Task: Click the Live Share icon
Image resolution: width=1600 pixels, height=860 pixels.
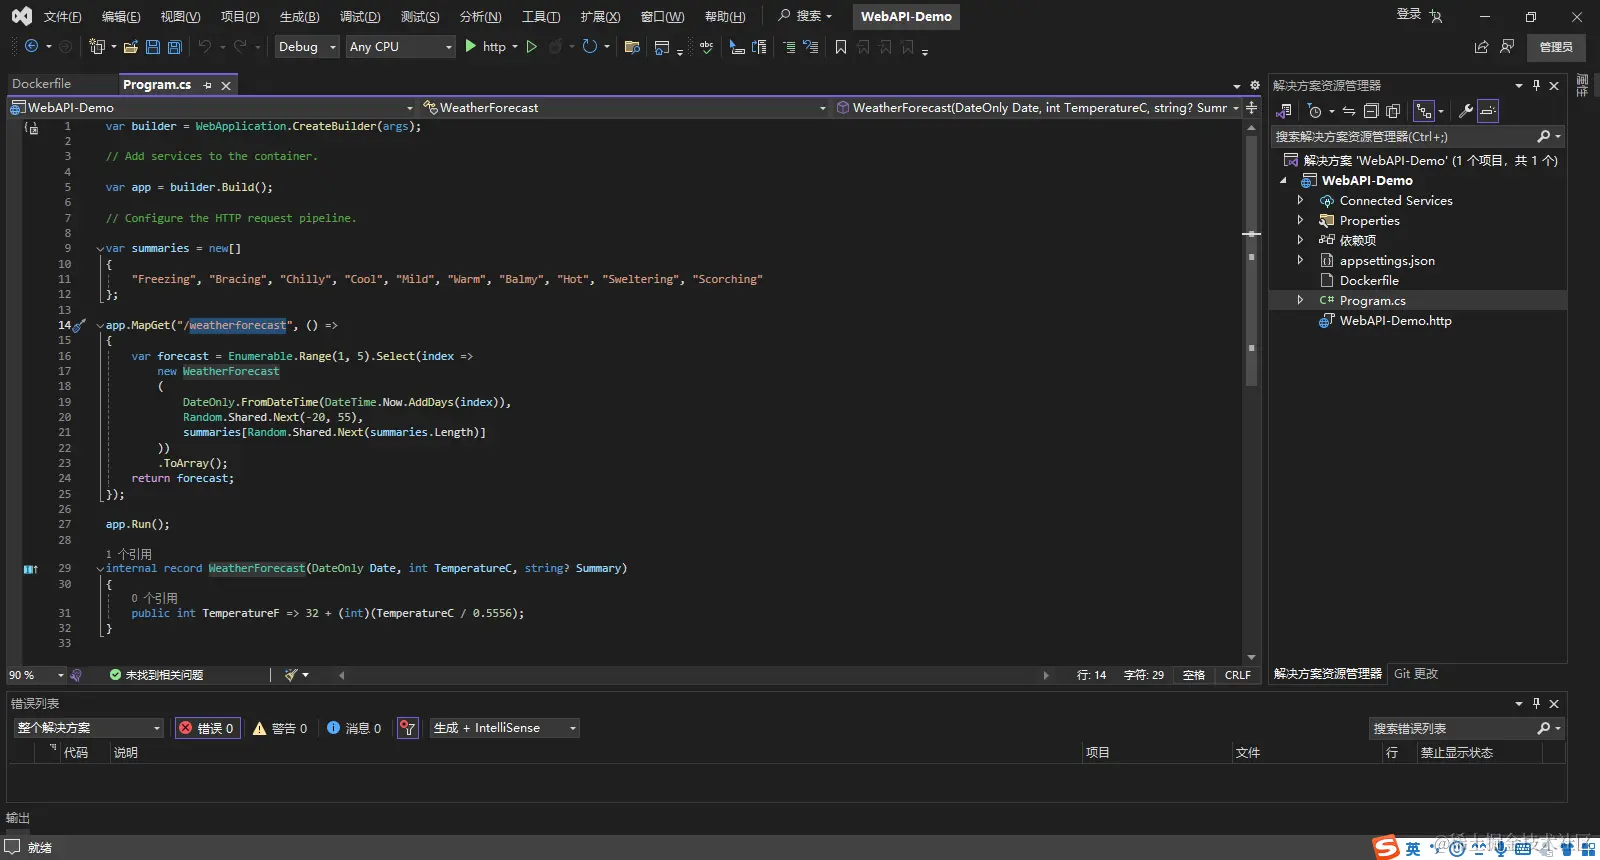Action: 1482,46
